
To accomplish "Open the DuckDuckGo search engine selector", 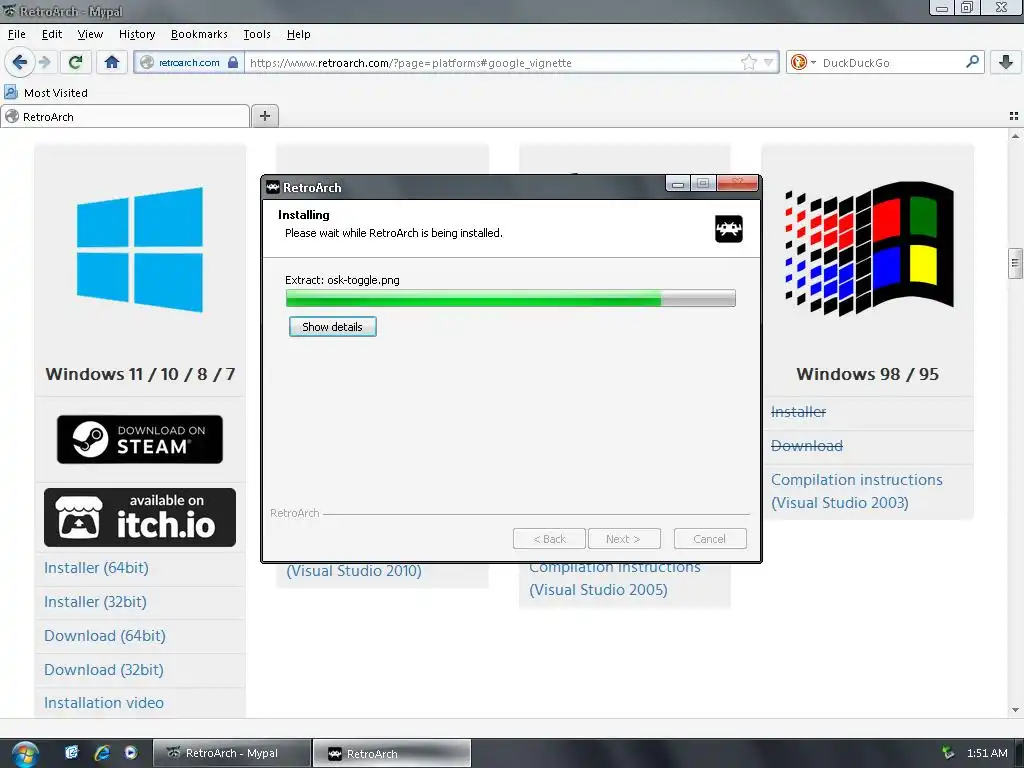I will (x=803, y=63).
